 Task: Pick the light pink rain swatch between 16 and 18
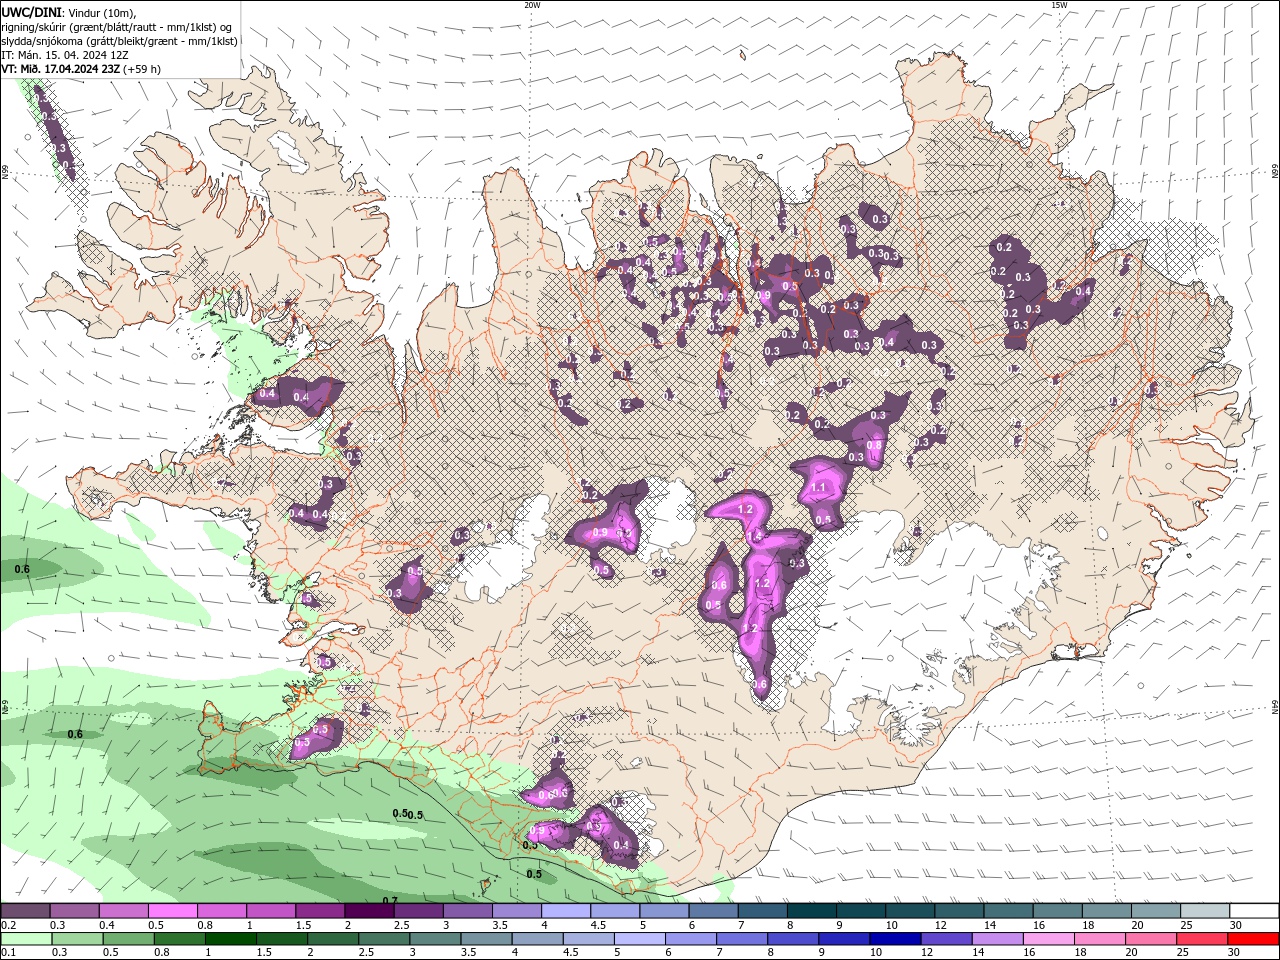1050,939
